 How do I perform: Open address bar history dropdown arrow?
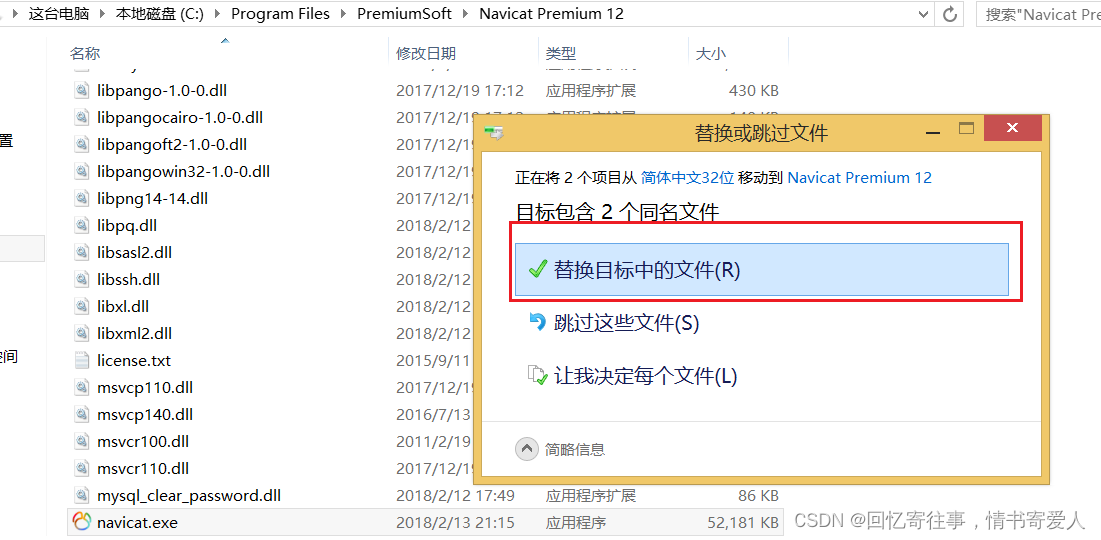click(924, 13)
